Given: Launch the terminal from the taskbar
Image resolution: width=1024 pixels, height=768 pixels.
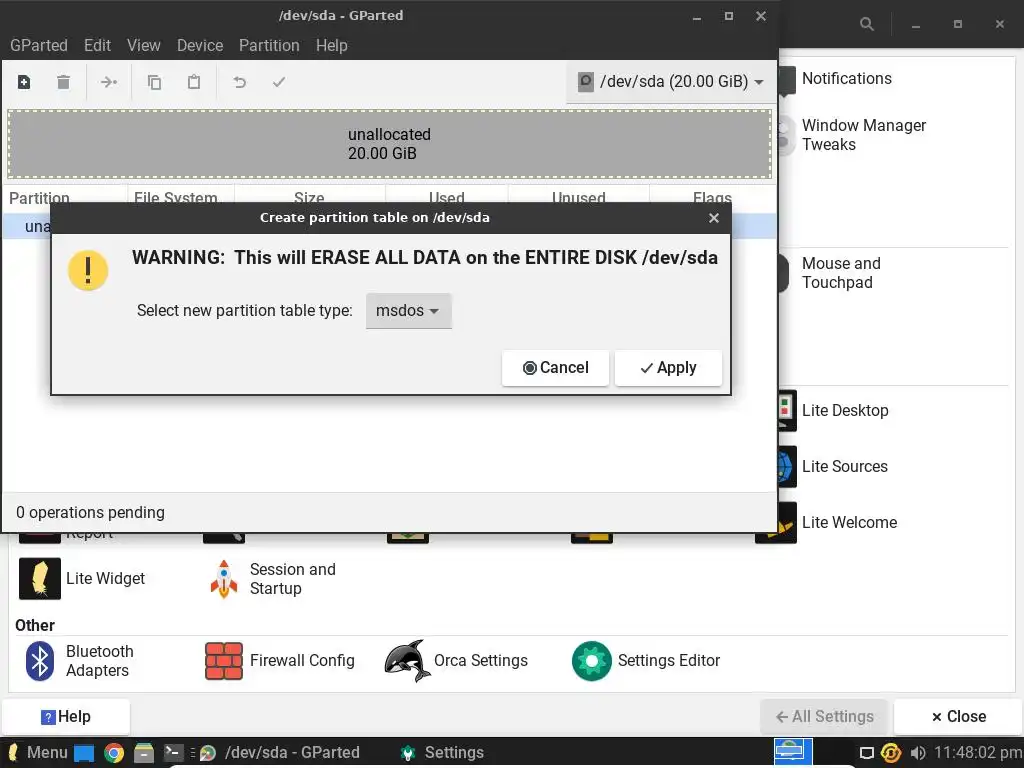Looking at the screenshot, I should 173,753.
